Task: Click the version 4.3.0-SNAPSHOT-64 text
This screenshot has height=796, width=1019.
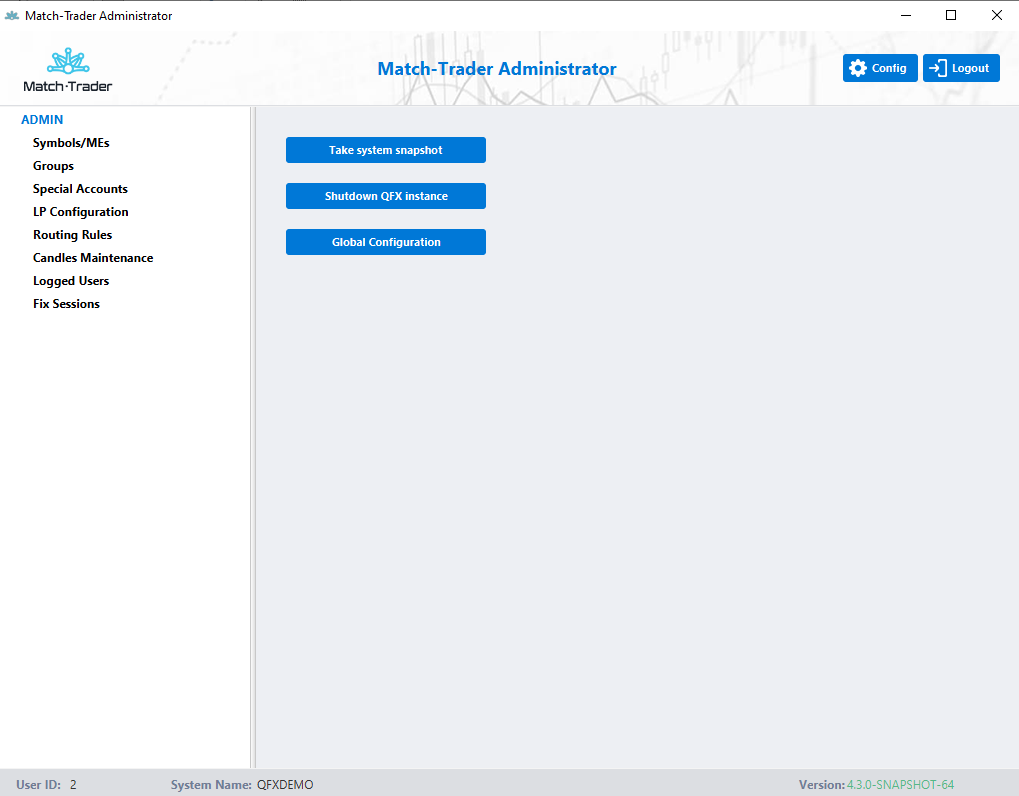Action: click(x=900, y=785)
